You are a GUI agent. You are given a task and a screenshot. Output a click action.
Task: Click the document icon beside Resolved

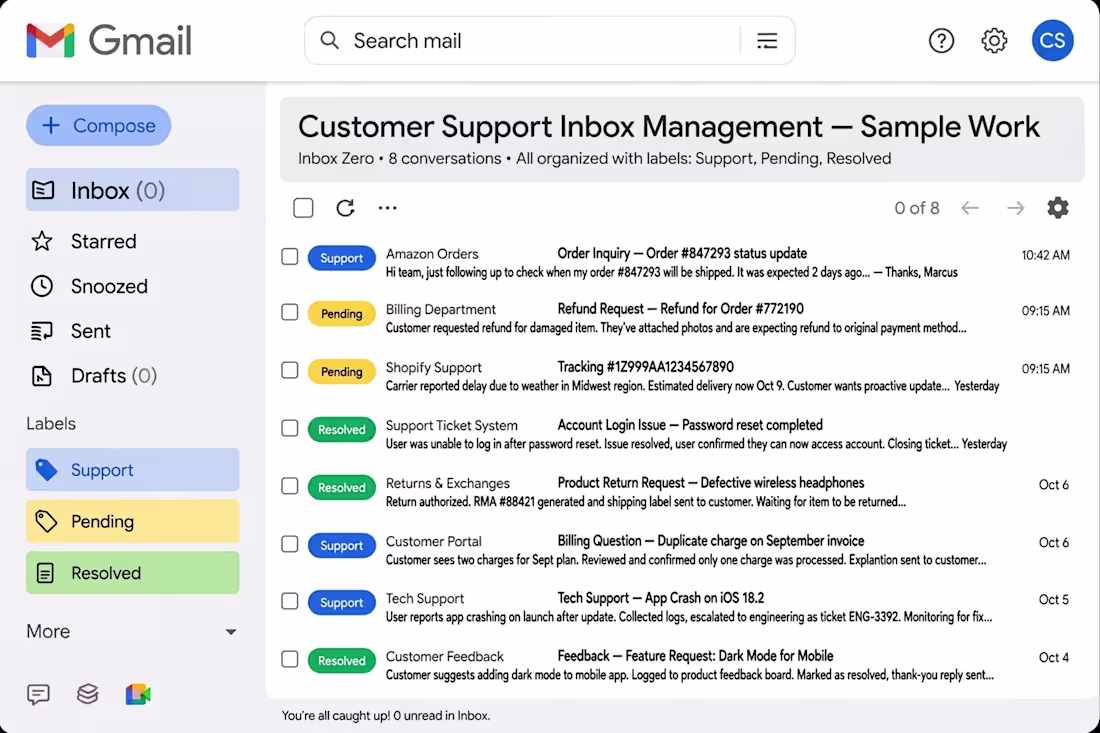point(45,573)
